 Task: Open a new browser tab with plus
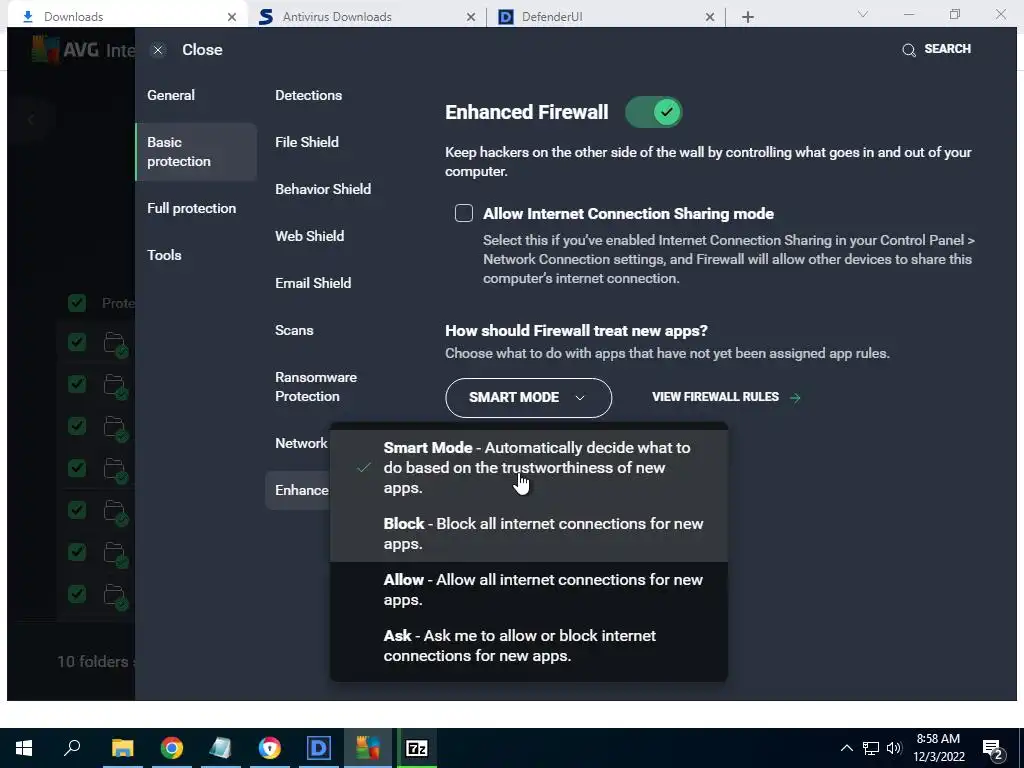coord(748,17)
